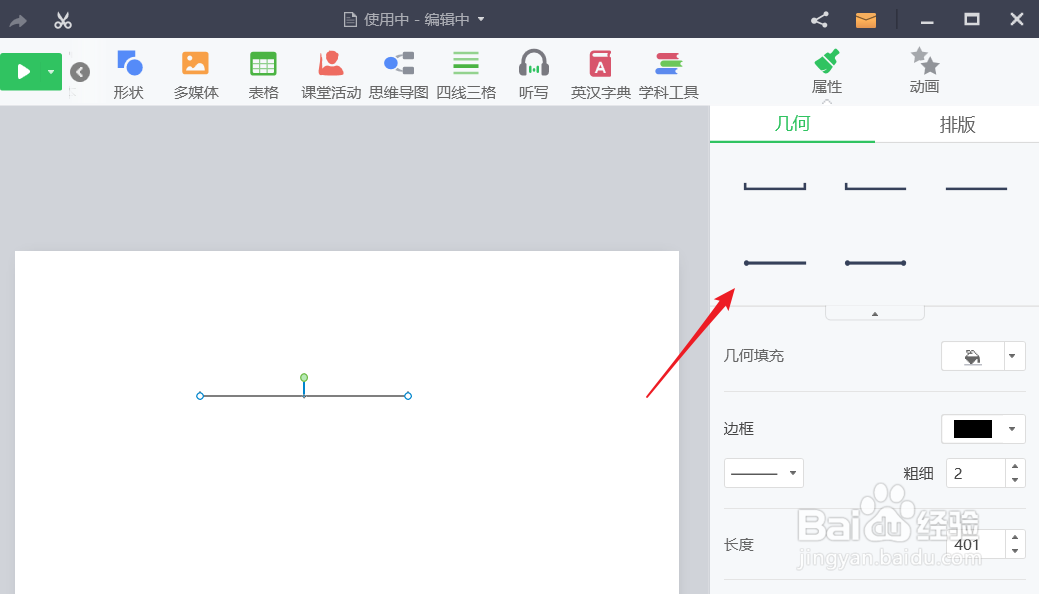Viewport: 1039px width, 594px height.
Task: Maximize the application window
Action: pos(972,20)
